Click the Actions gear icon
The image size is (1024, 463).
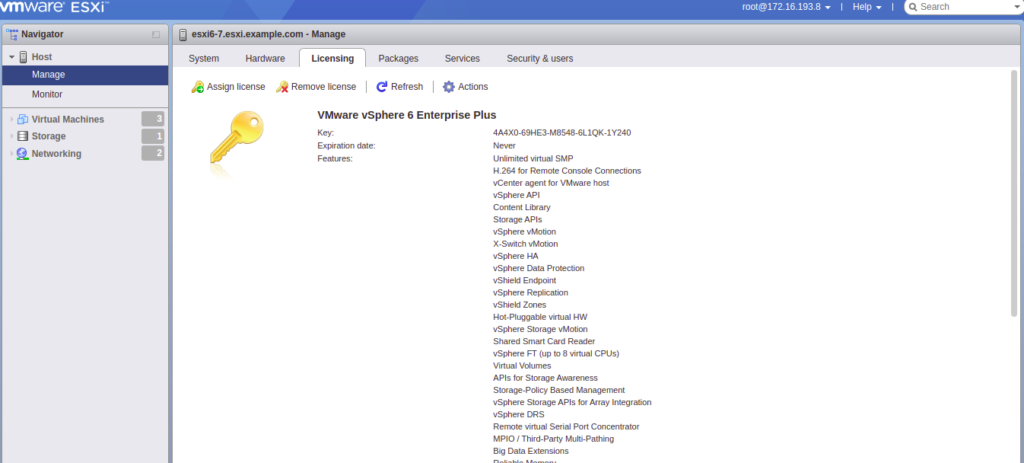[449, 87]
